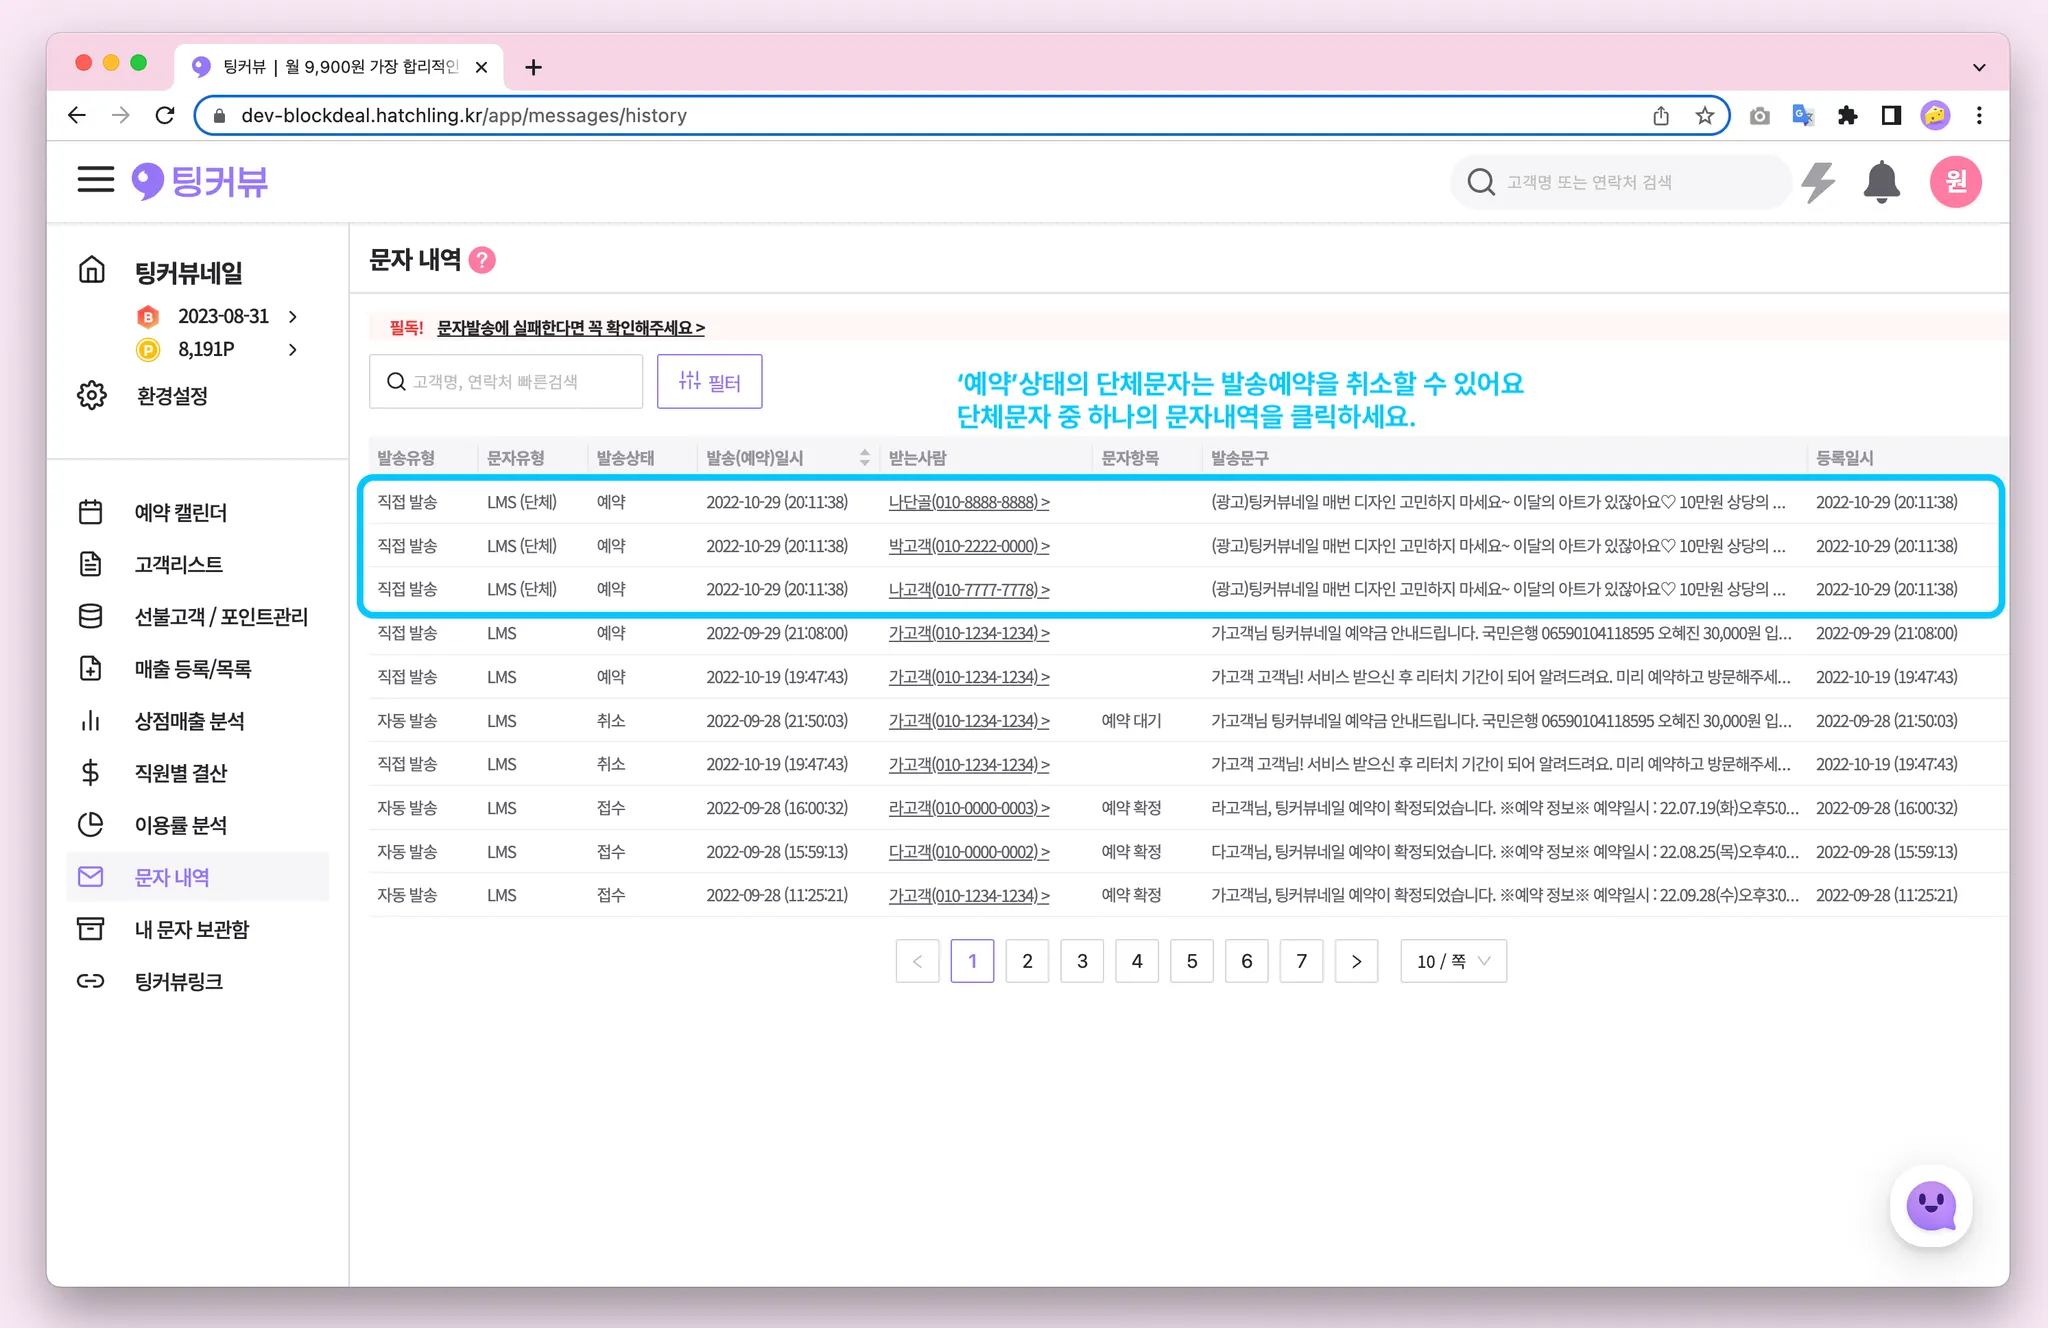Click the 필터 button

tap(709, 382)
